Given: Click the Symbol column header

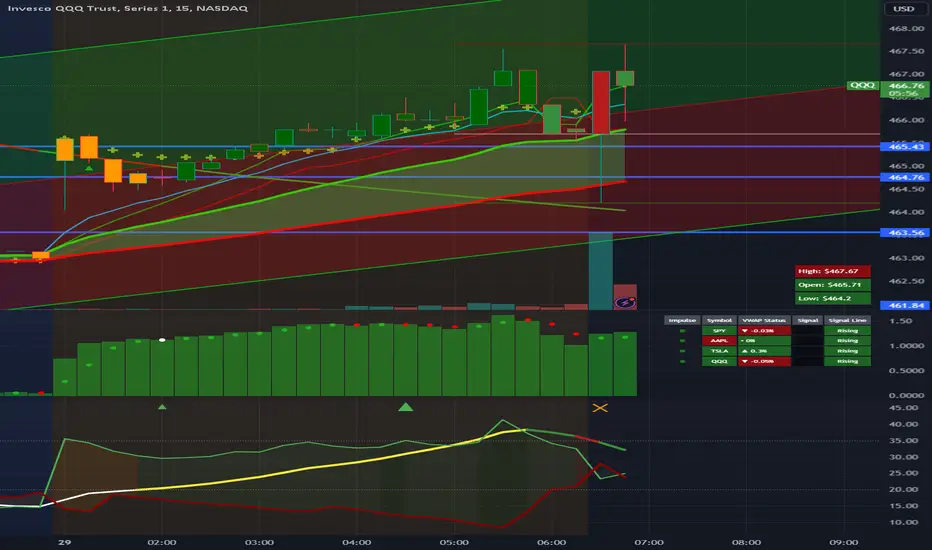Looking at the screenshot, I should (x=719, y=320).
